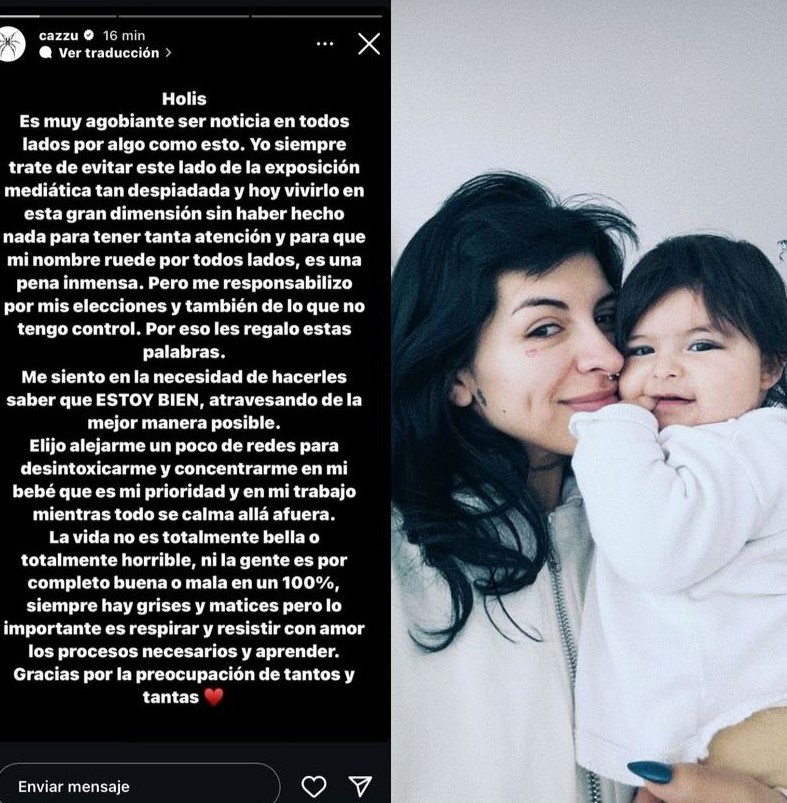Image resolution: width=787 pixels, height=803 pixels.
Task: Select the last story progress segment
Action: [316, 16]
